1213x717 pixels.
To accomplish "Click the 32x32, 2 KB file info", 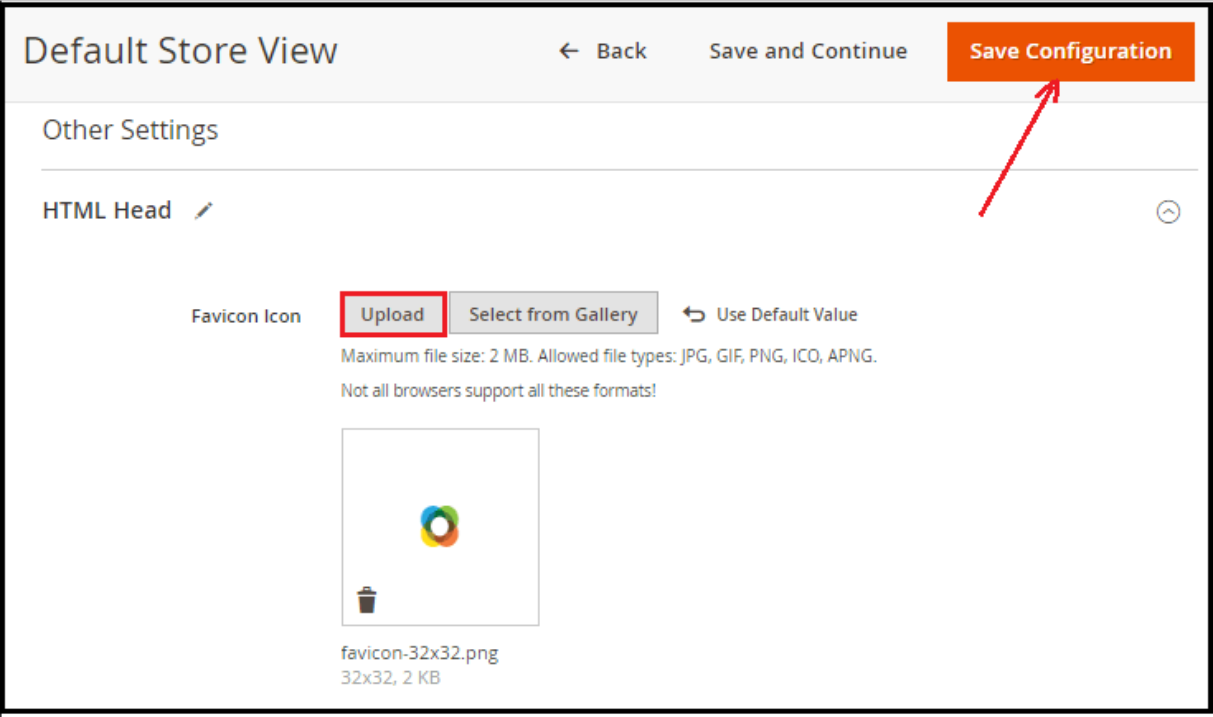I will click(390, 677).
